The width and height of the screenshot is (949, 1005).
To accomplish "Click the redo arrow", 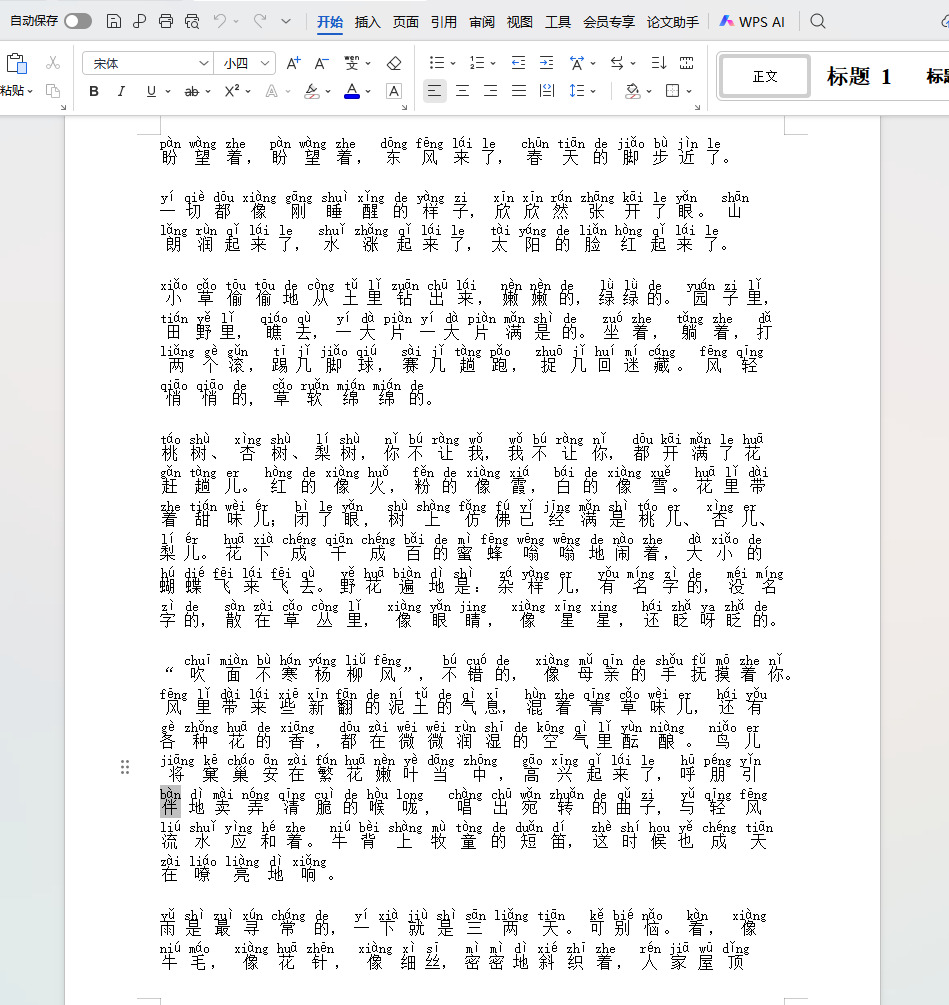I will click(x=260, y=21).
